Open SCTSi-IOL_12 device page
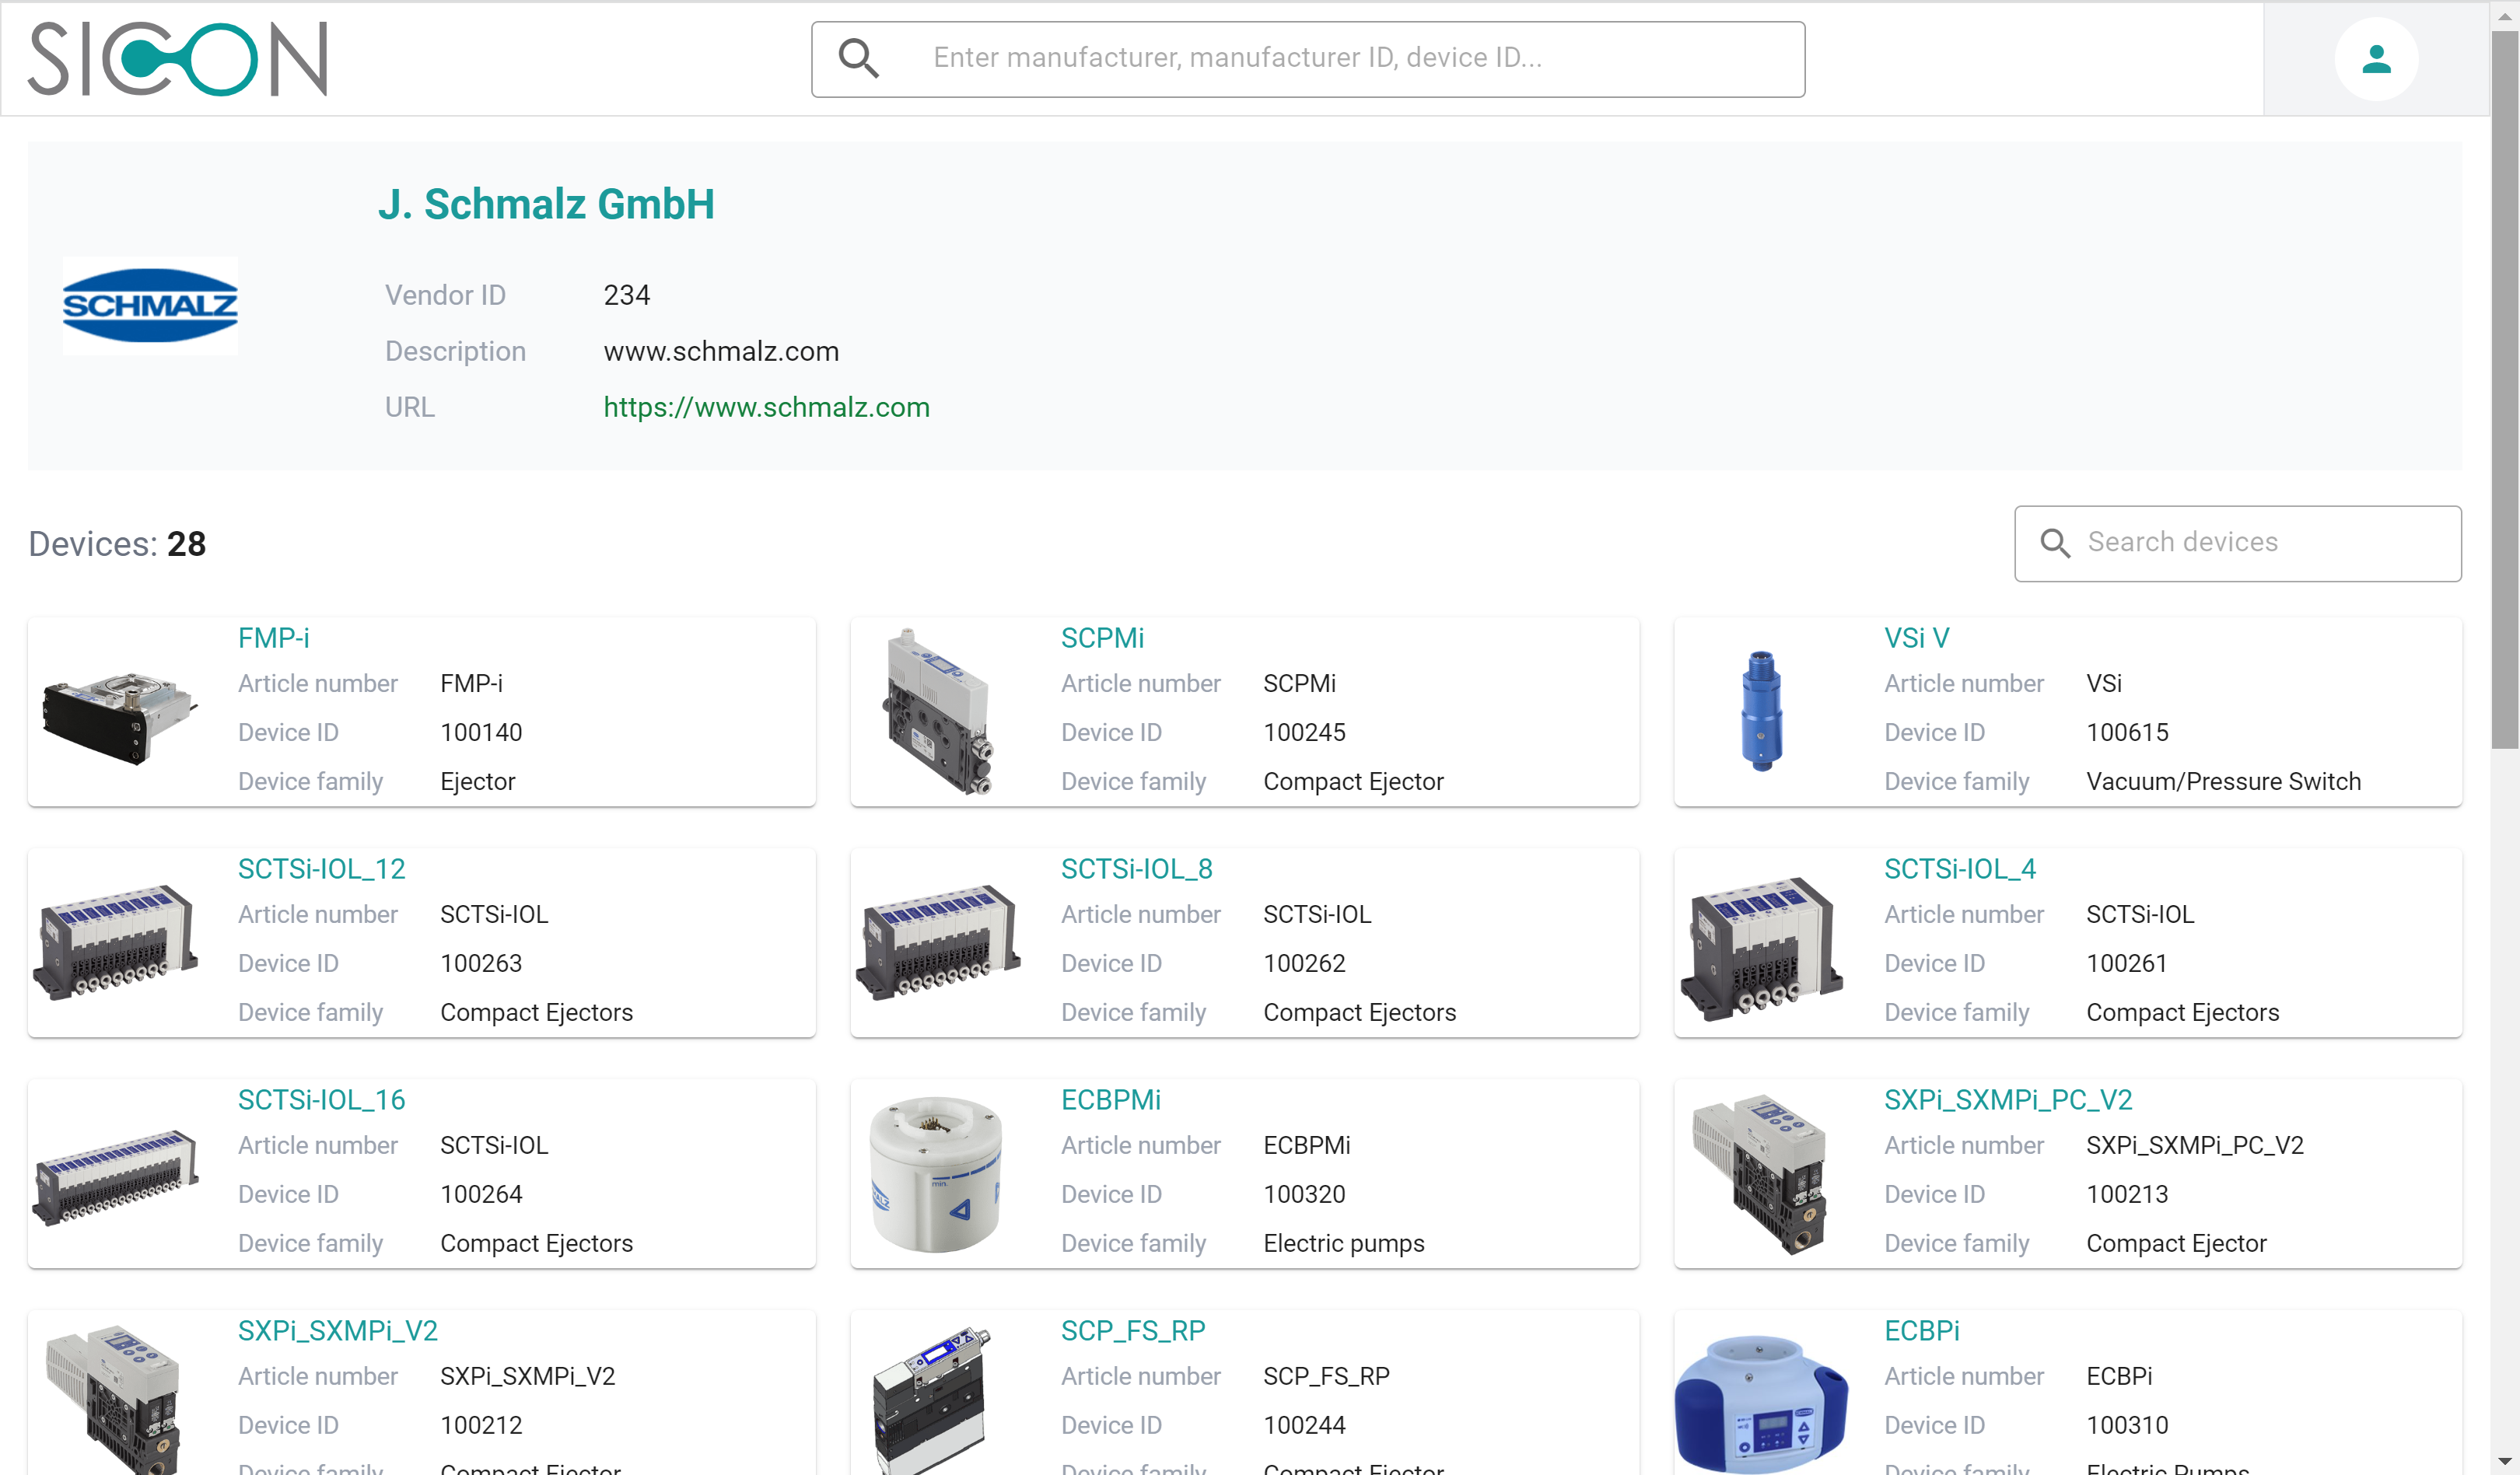The image size is (2520, 1475). point(321,869)
